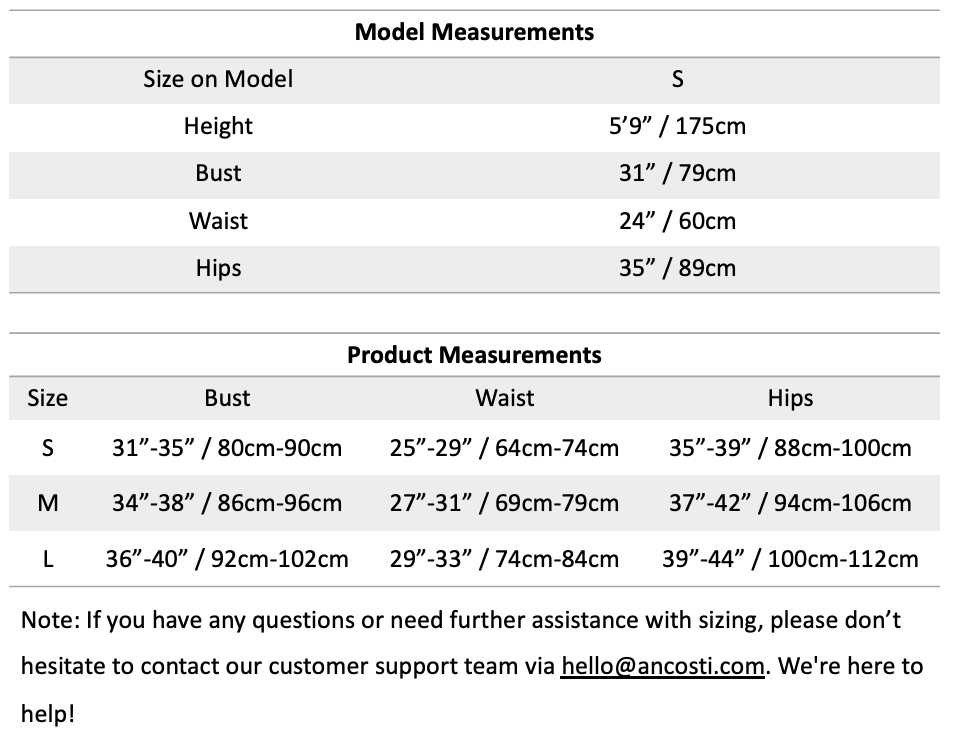Click the Height row label in Model Measurements
The height and width of the screenshot is (732, 954).
(x=218, y=126)
